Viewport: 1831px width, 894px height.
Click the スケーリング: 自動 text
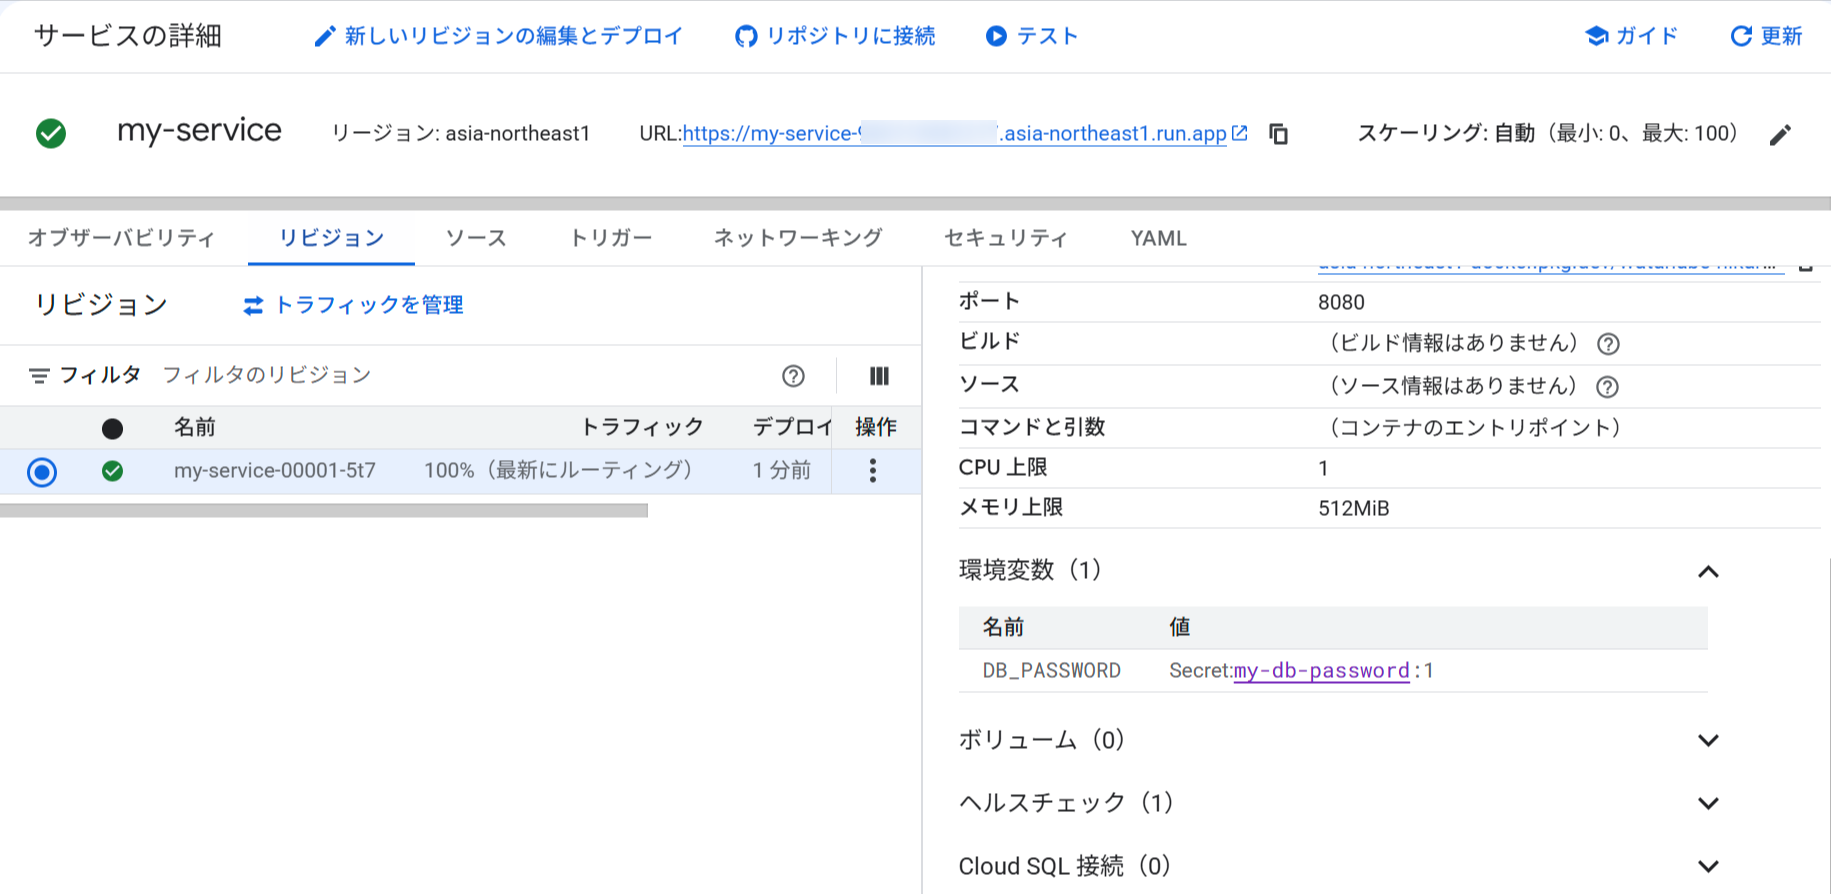1446,134
